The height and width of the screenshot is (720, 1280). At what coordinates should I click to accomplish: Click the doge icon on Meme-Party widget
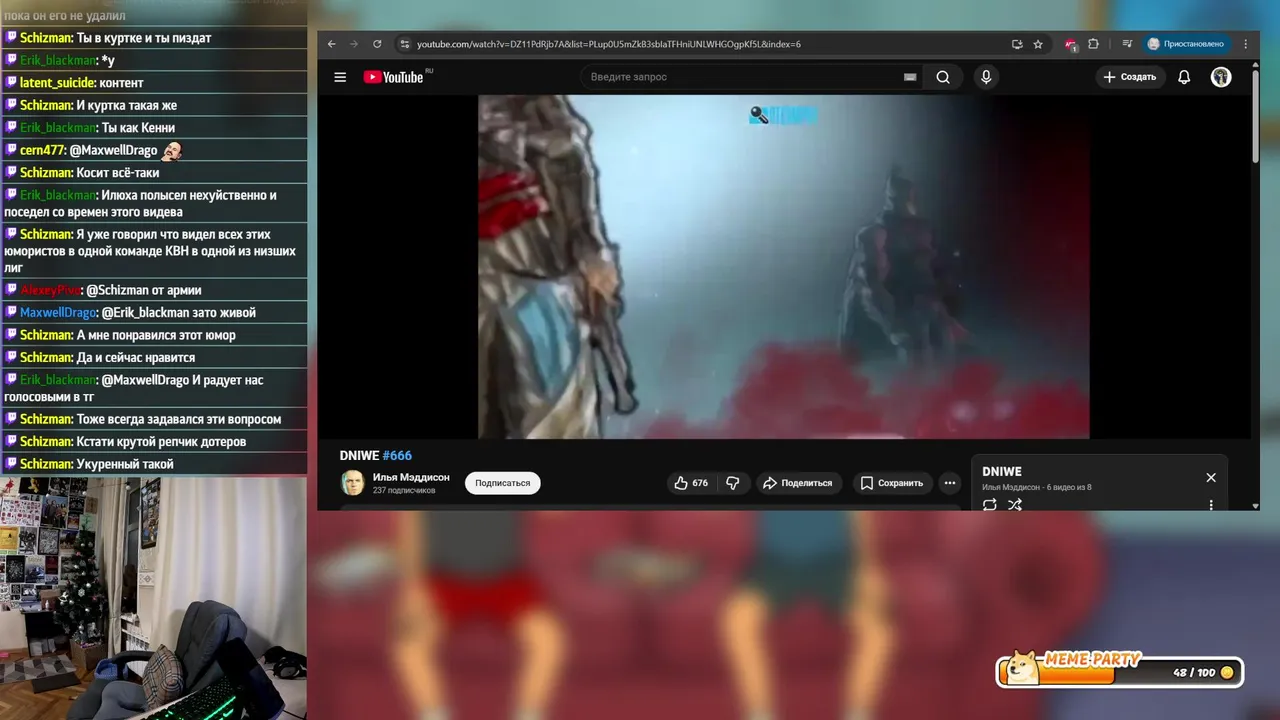coord(1022,669)
